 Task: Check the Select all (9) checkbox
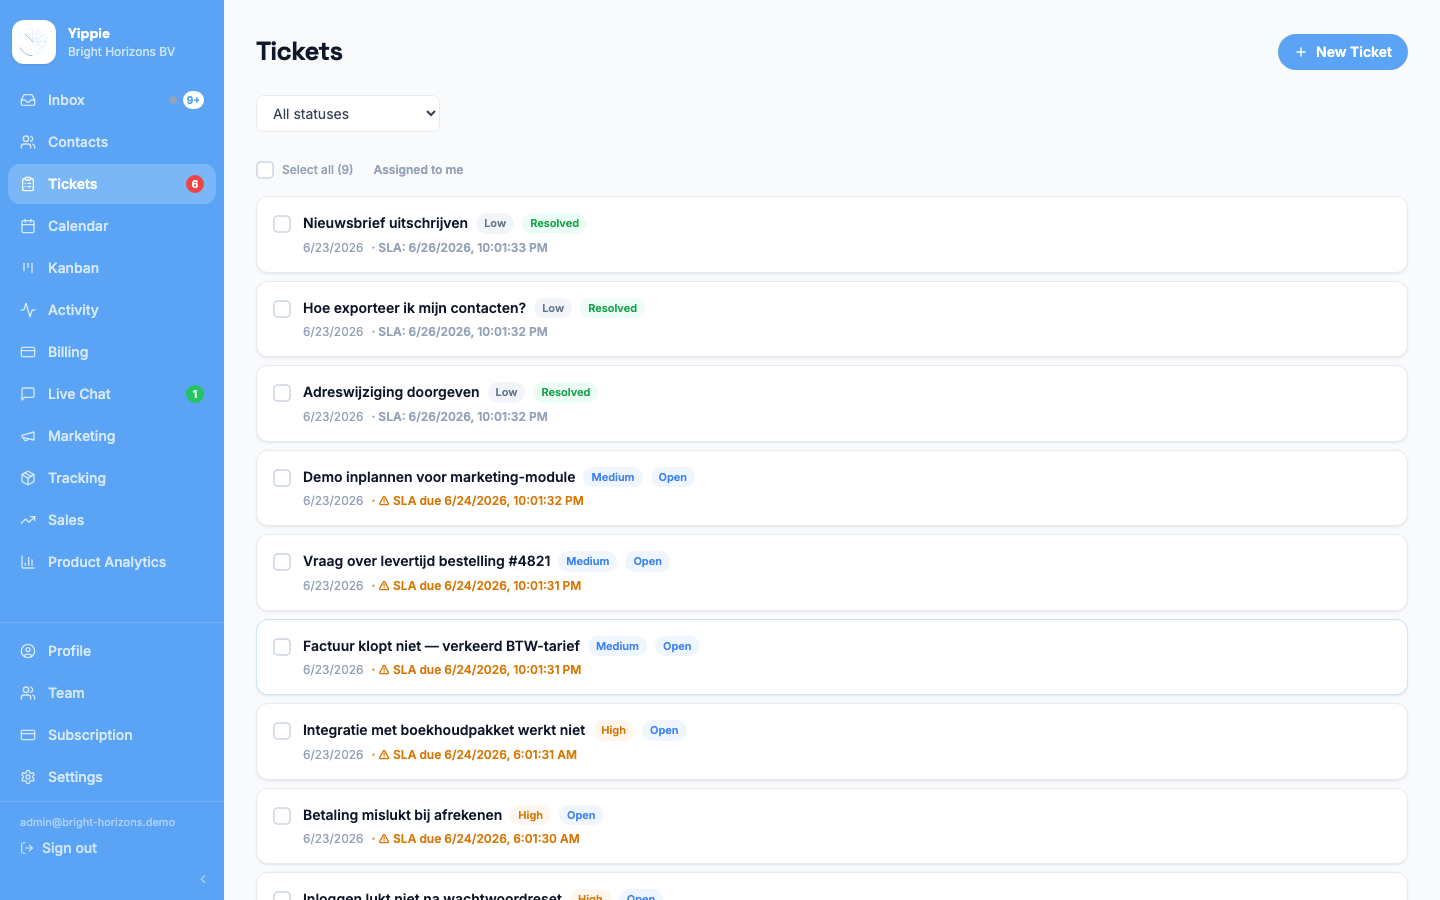(x=265, y=170)
